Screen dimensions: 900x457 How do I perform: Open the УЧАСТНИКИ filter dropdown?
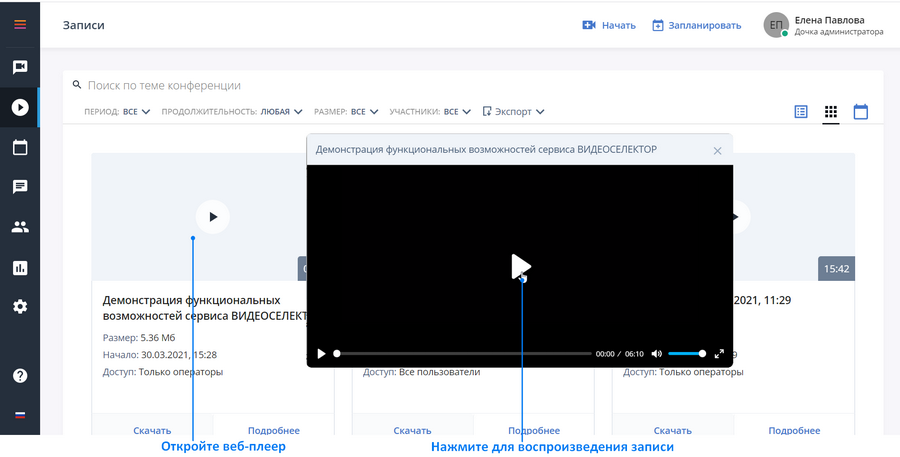click(x=430, y=111)
